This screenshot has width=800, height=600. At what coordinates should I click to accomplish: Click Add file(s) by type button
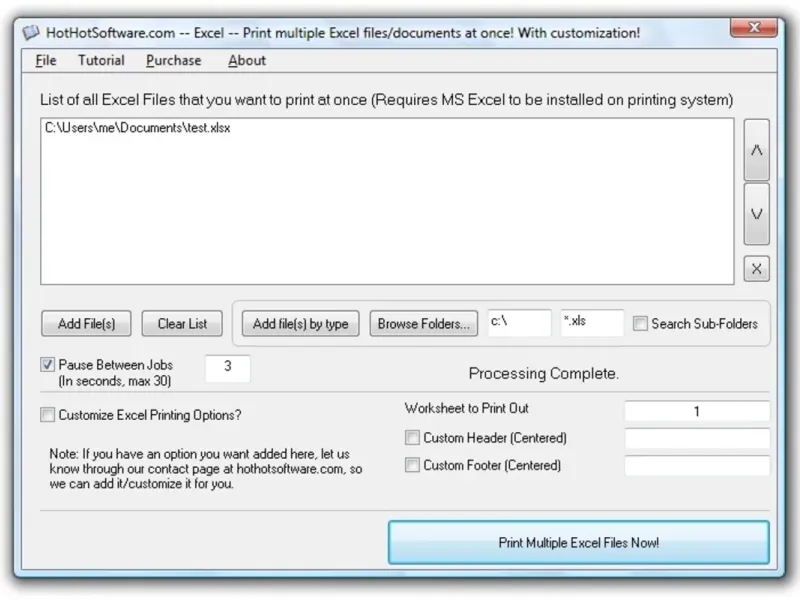point(301,323)
